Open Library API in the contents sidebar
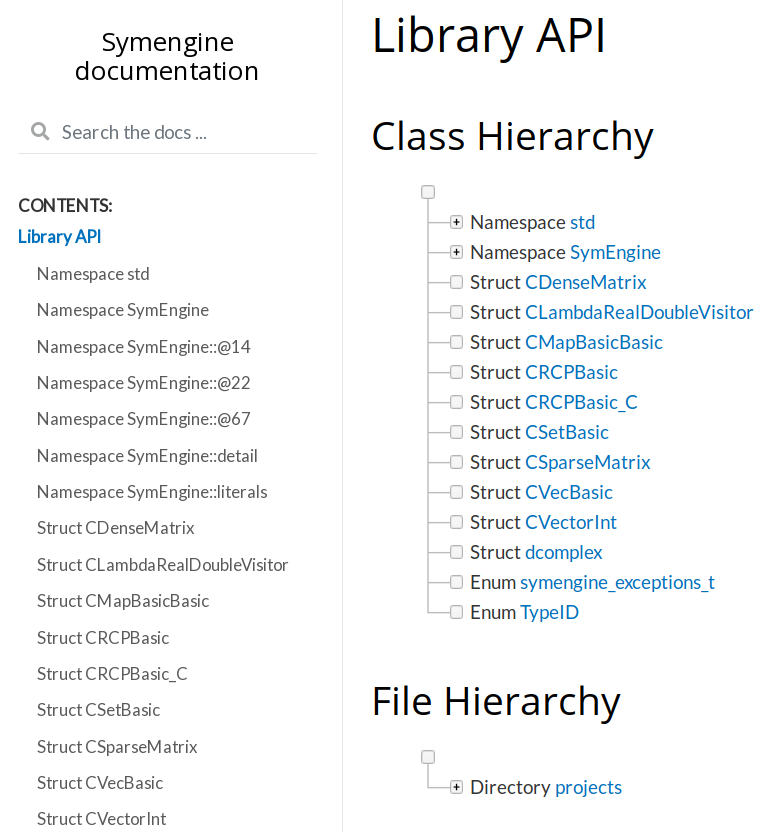The width and height of the screenshot is (770, 832). tap(59, 236)
